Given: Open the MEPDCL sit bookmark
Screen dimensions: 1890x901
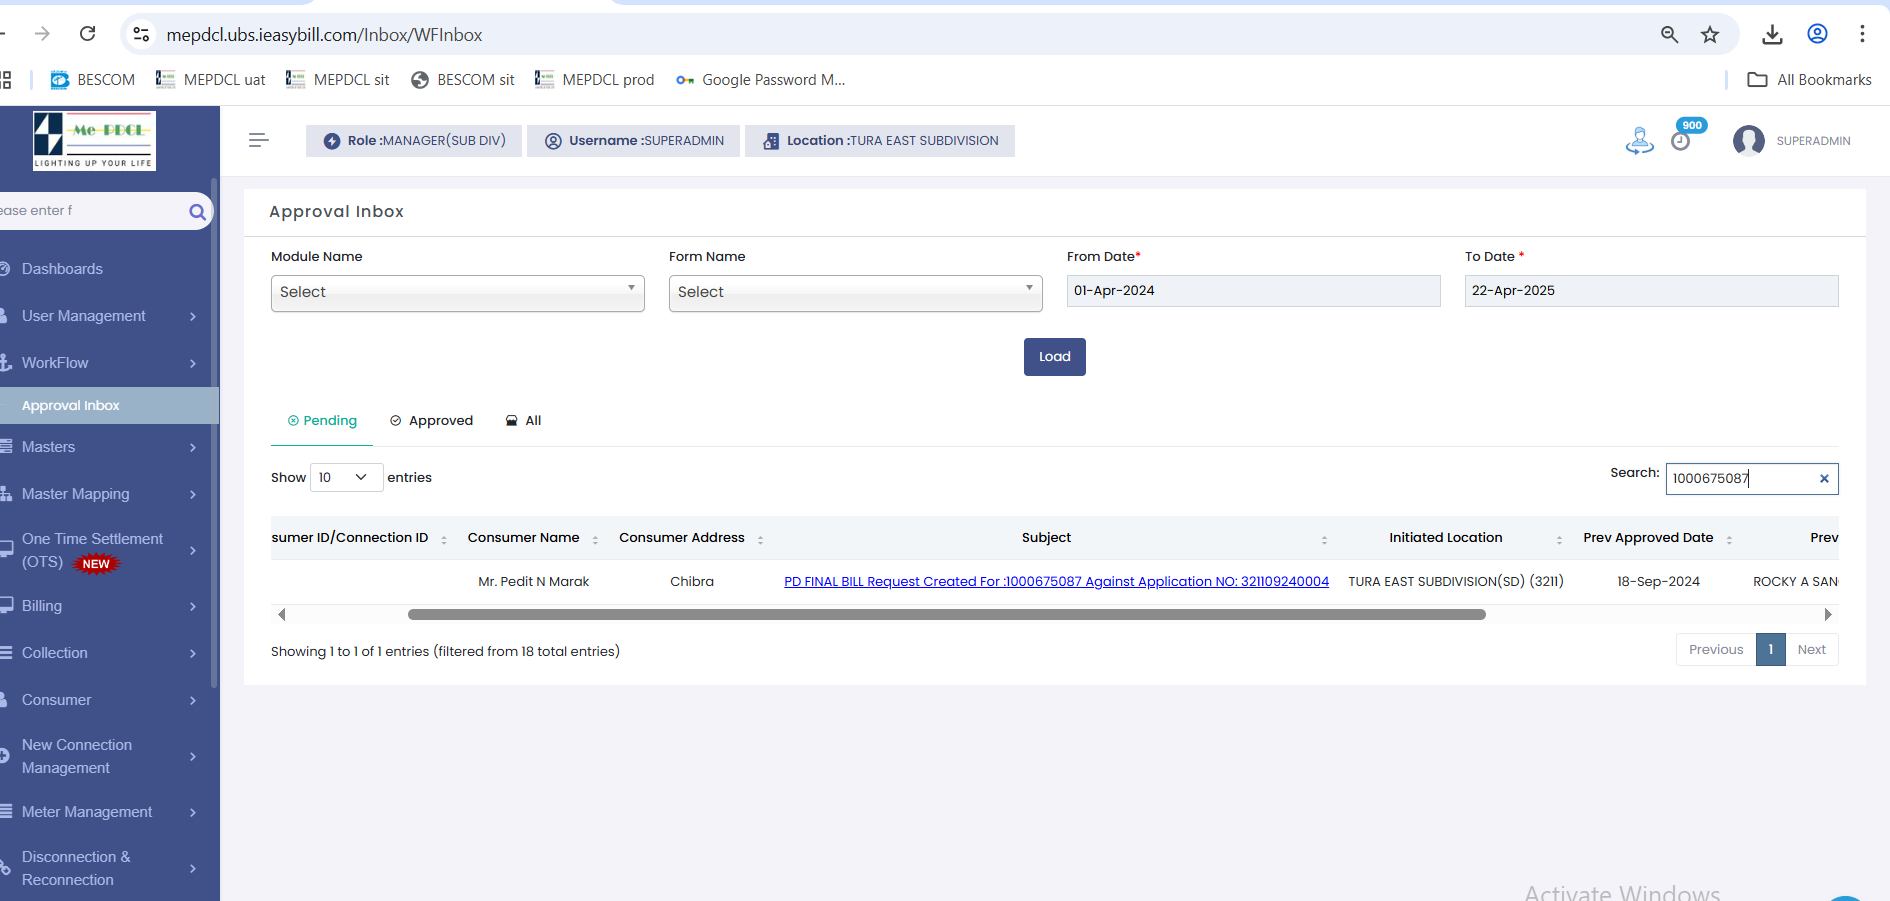Looking at the screenshot, I should tap(337, 80).
